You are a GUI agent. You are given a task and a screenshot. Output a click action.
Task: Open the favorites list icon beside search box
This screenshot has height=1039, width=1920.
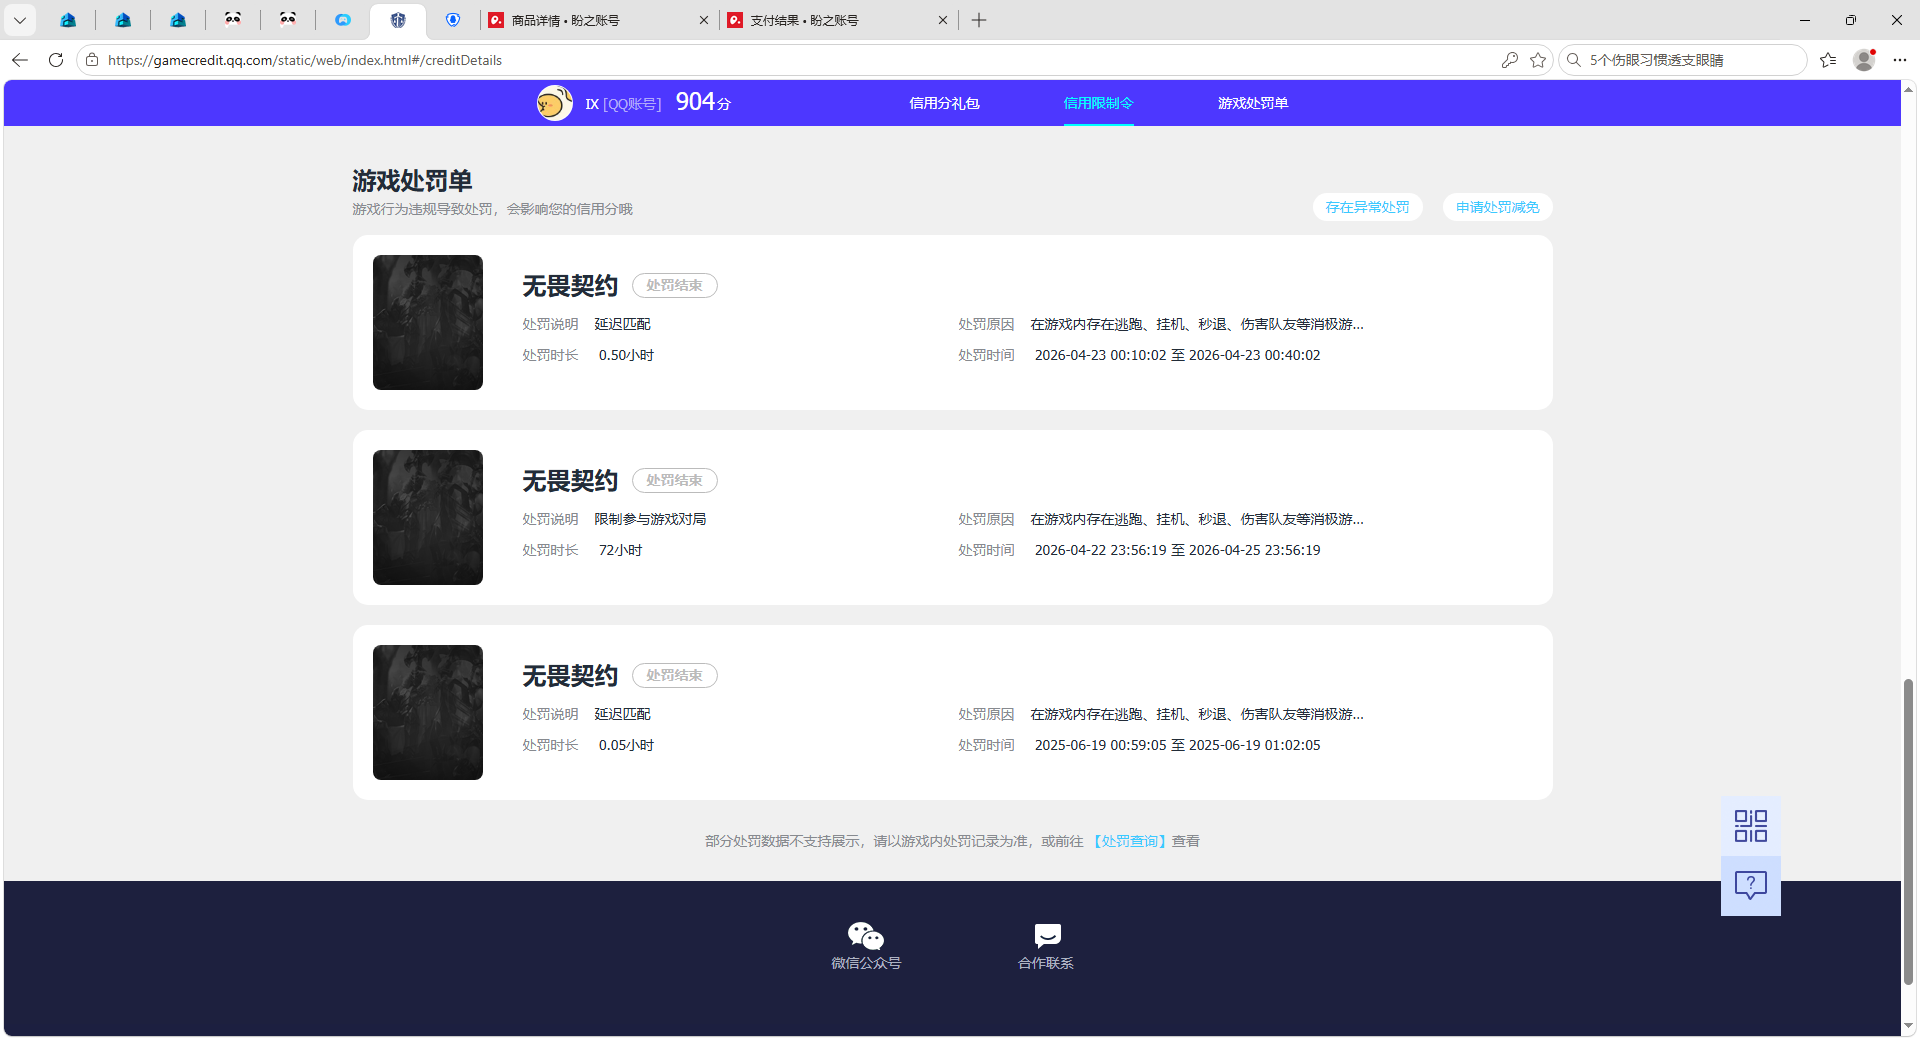click(1828, 60)
